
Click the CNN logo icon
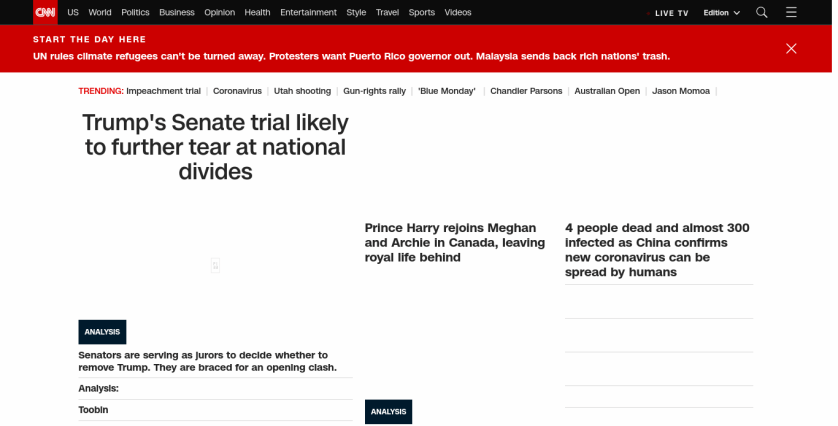[45, 12]
